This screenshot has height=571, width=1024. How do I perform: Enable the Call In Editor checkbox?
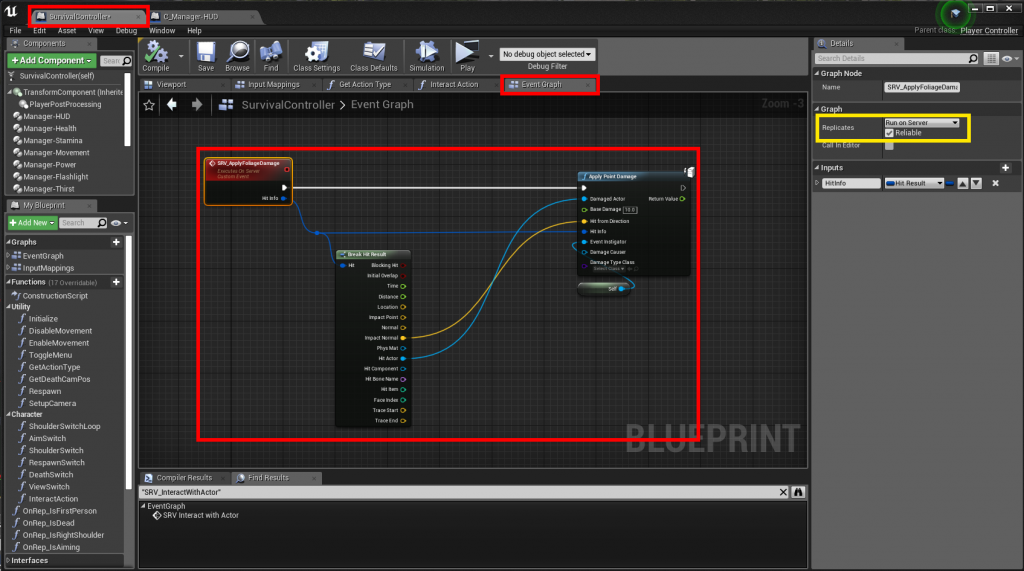(x=889, y=146)
